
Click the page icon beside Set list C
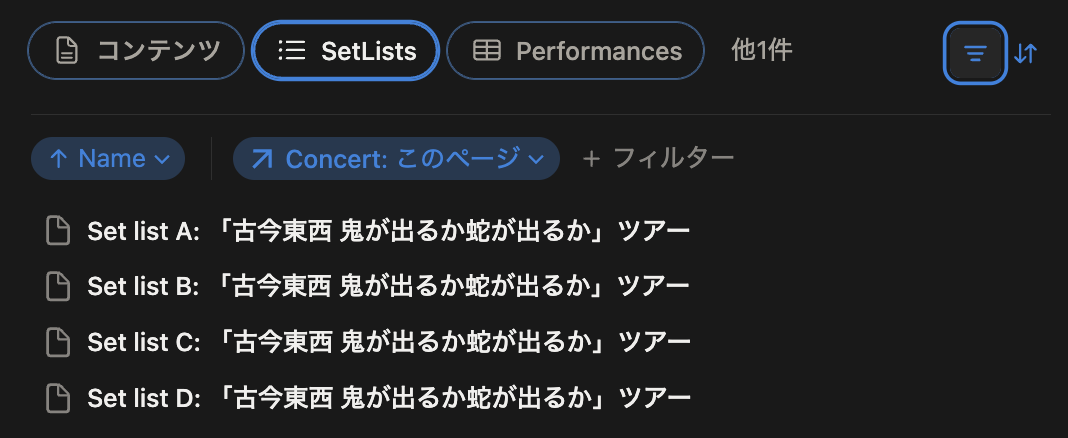[x=58, y=341]
